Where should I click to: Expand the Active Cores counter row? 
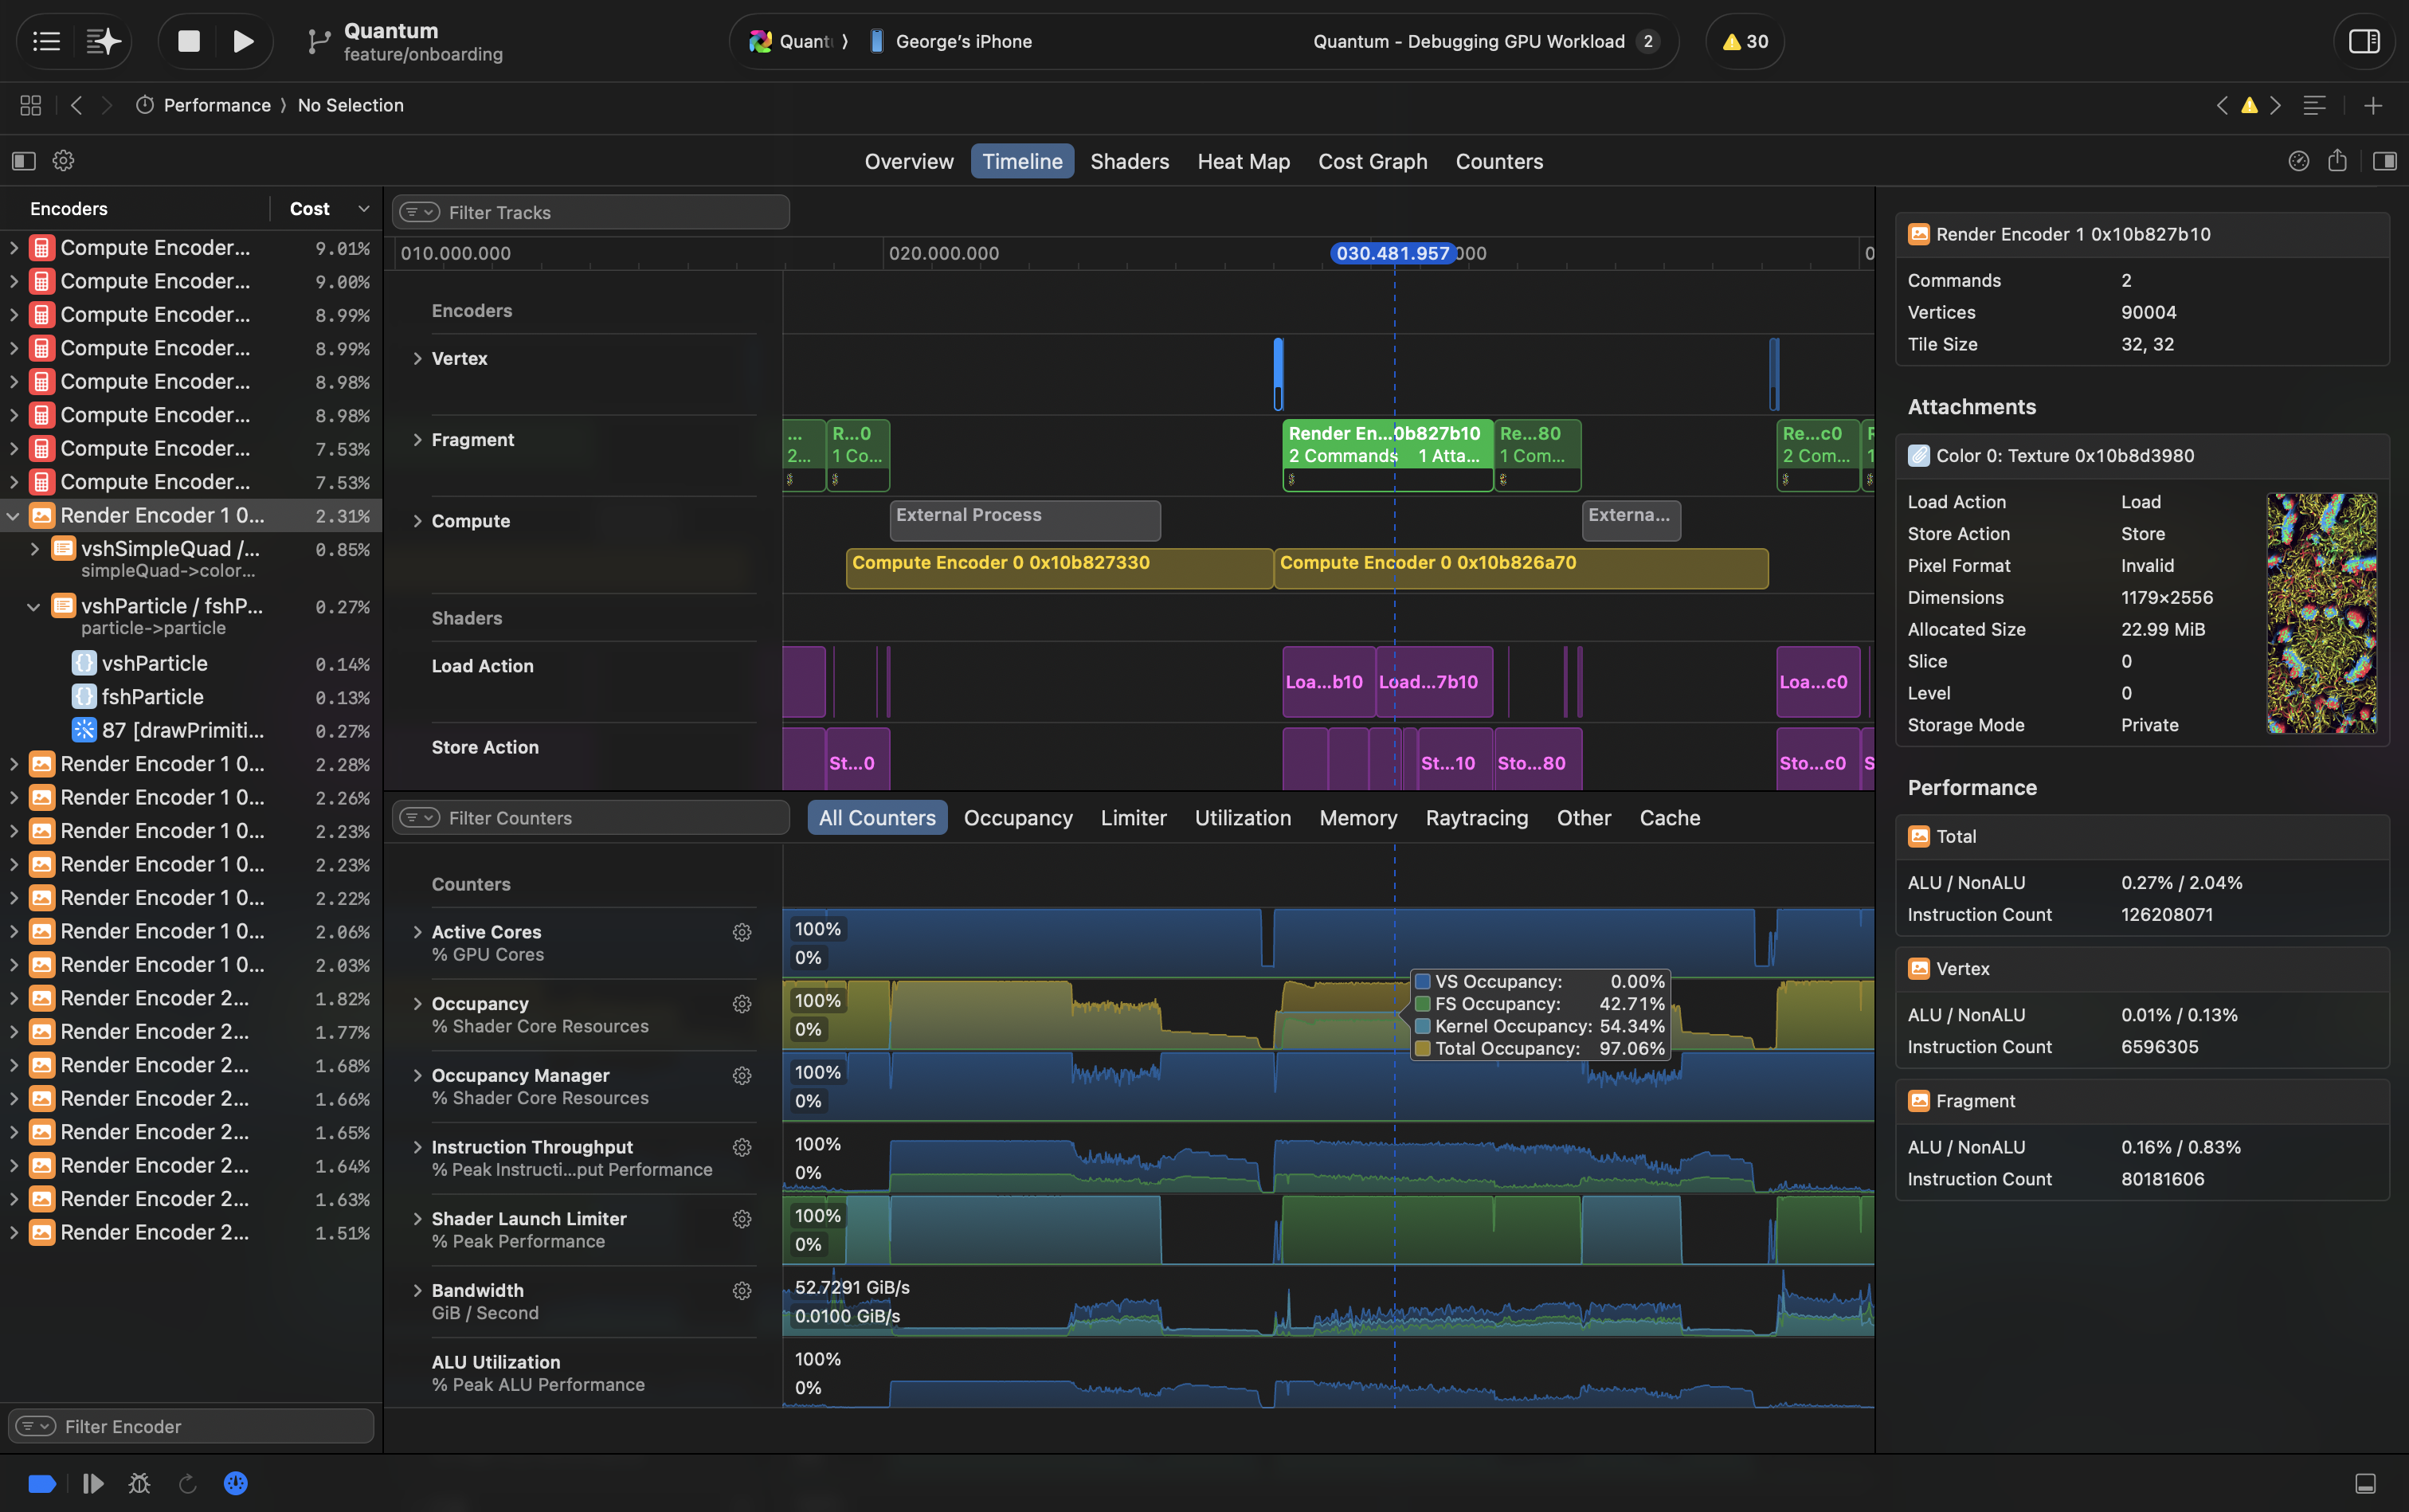pos(417,932)
